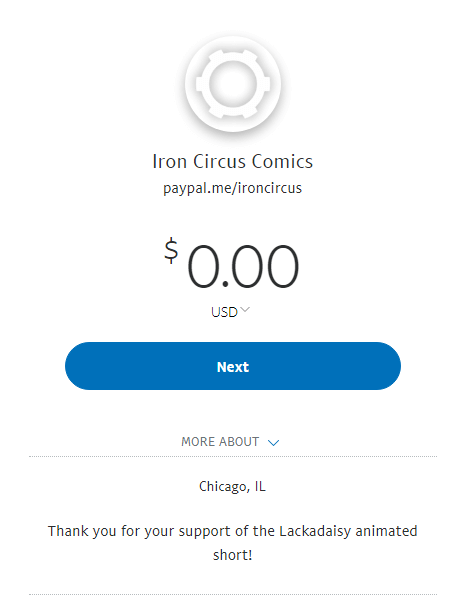Click the inner ring of gear logo
The height and width of the screenshot is (615, 463).
pos(233,84)
